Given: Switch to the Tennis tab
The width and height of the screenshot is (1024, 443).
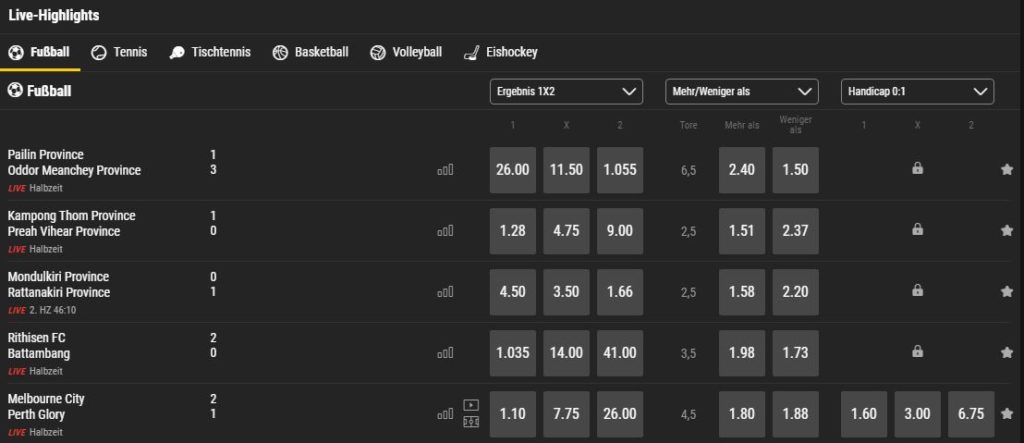Looking at the screenshot, I should point(119,52).
